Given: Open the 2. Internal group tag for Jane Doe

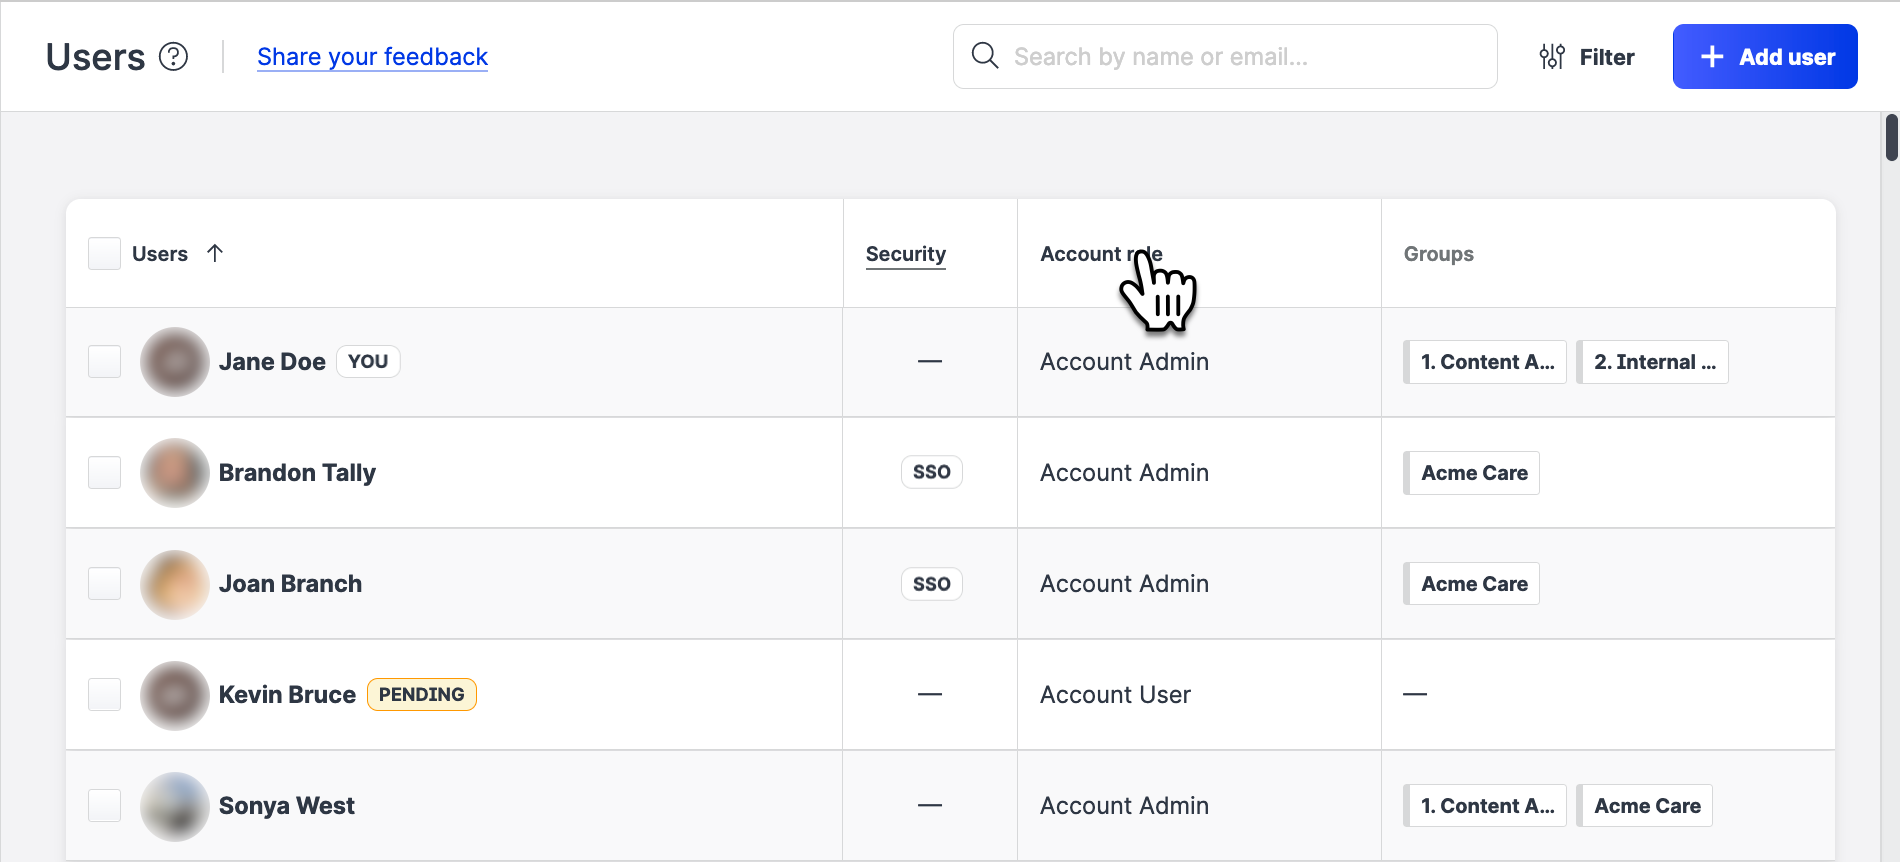Looking at the screenshot, I should tap(1653, 362).
